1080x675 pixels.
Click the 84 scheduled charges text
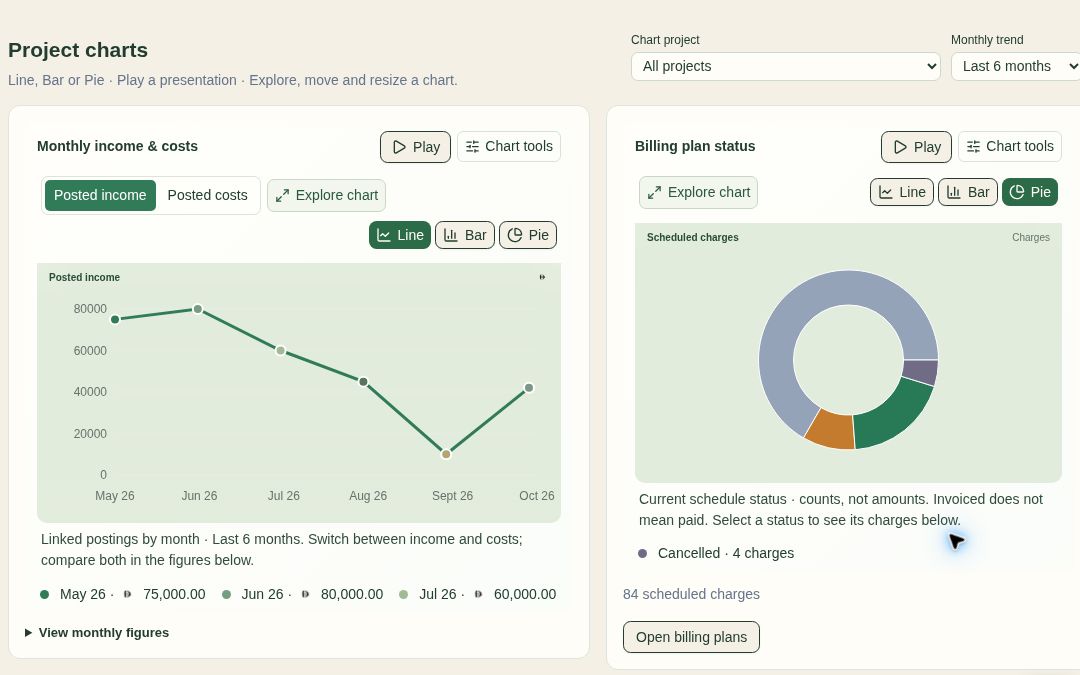tap(692, 594)
